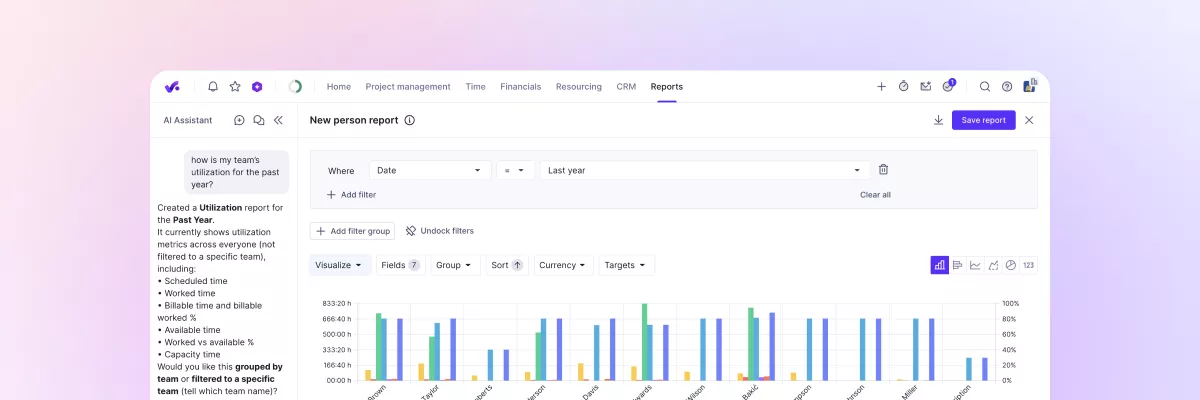Image resolution: width=1200 pixels, height=400 pixels.
Task: Click the favorites star icon
Action: 235,87
